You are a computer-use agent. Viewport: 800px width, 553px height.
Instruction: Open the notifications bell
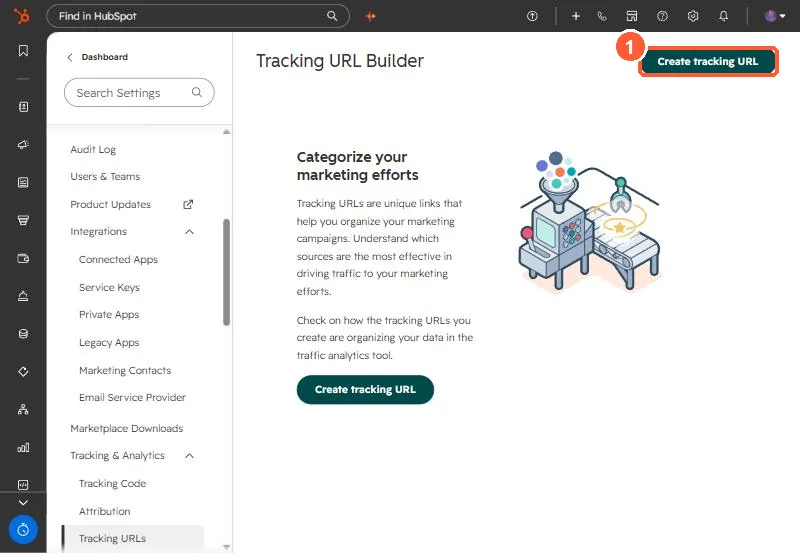pyautogui.click(x=723, y=16)
